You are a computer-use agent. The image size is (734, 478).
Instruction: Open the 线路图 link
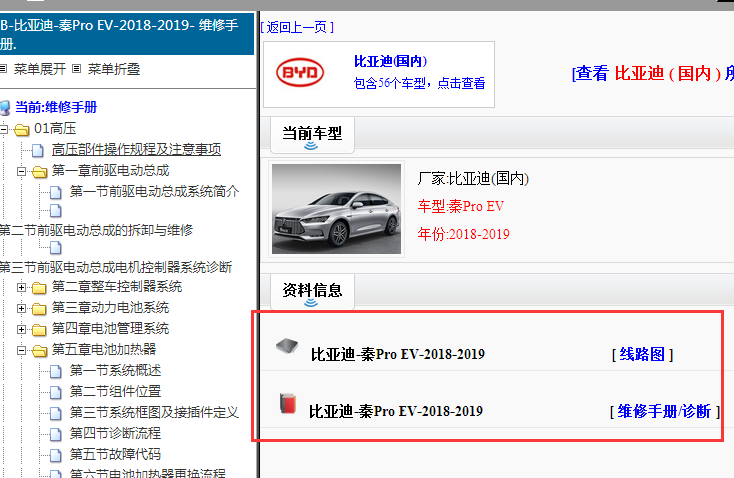point(642,354)
